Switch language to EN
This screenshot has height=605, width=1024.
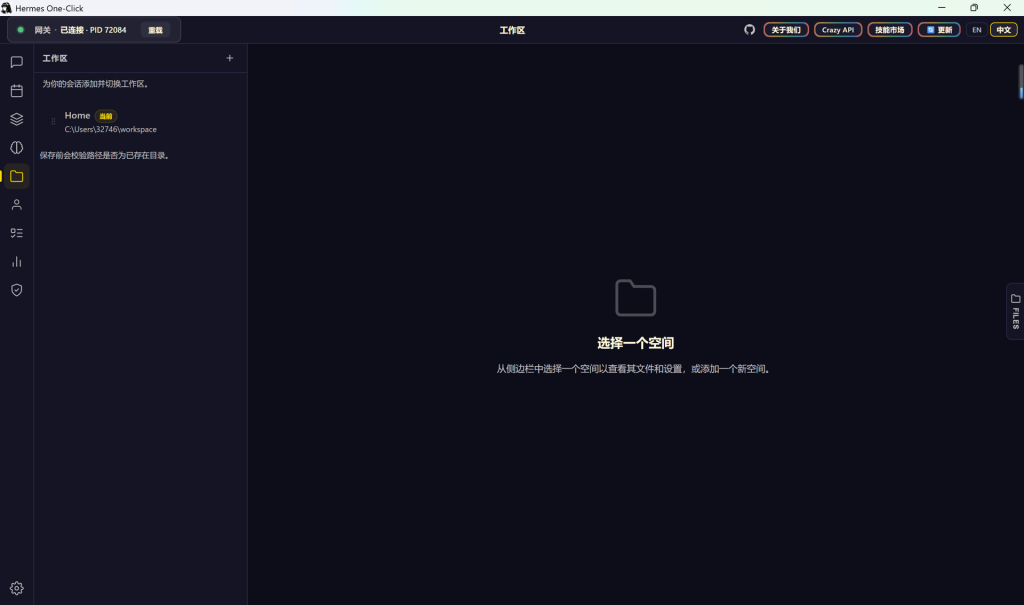click(x=976, y=30)
